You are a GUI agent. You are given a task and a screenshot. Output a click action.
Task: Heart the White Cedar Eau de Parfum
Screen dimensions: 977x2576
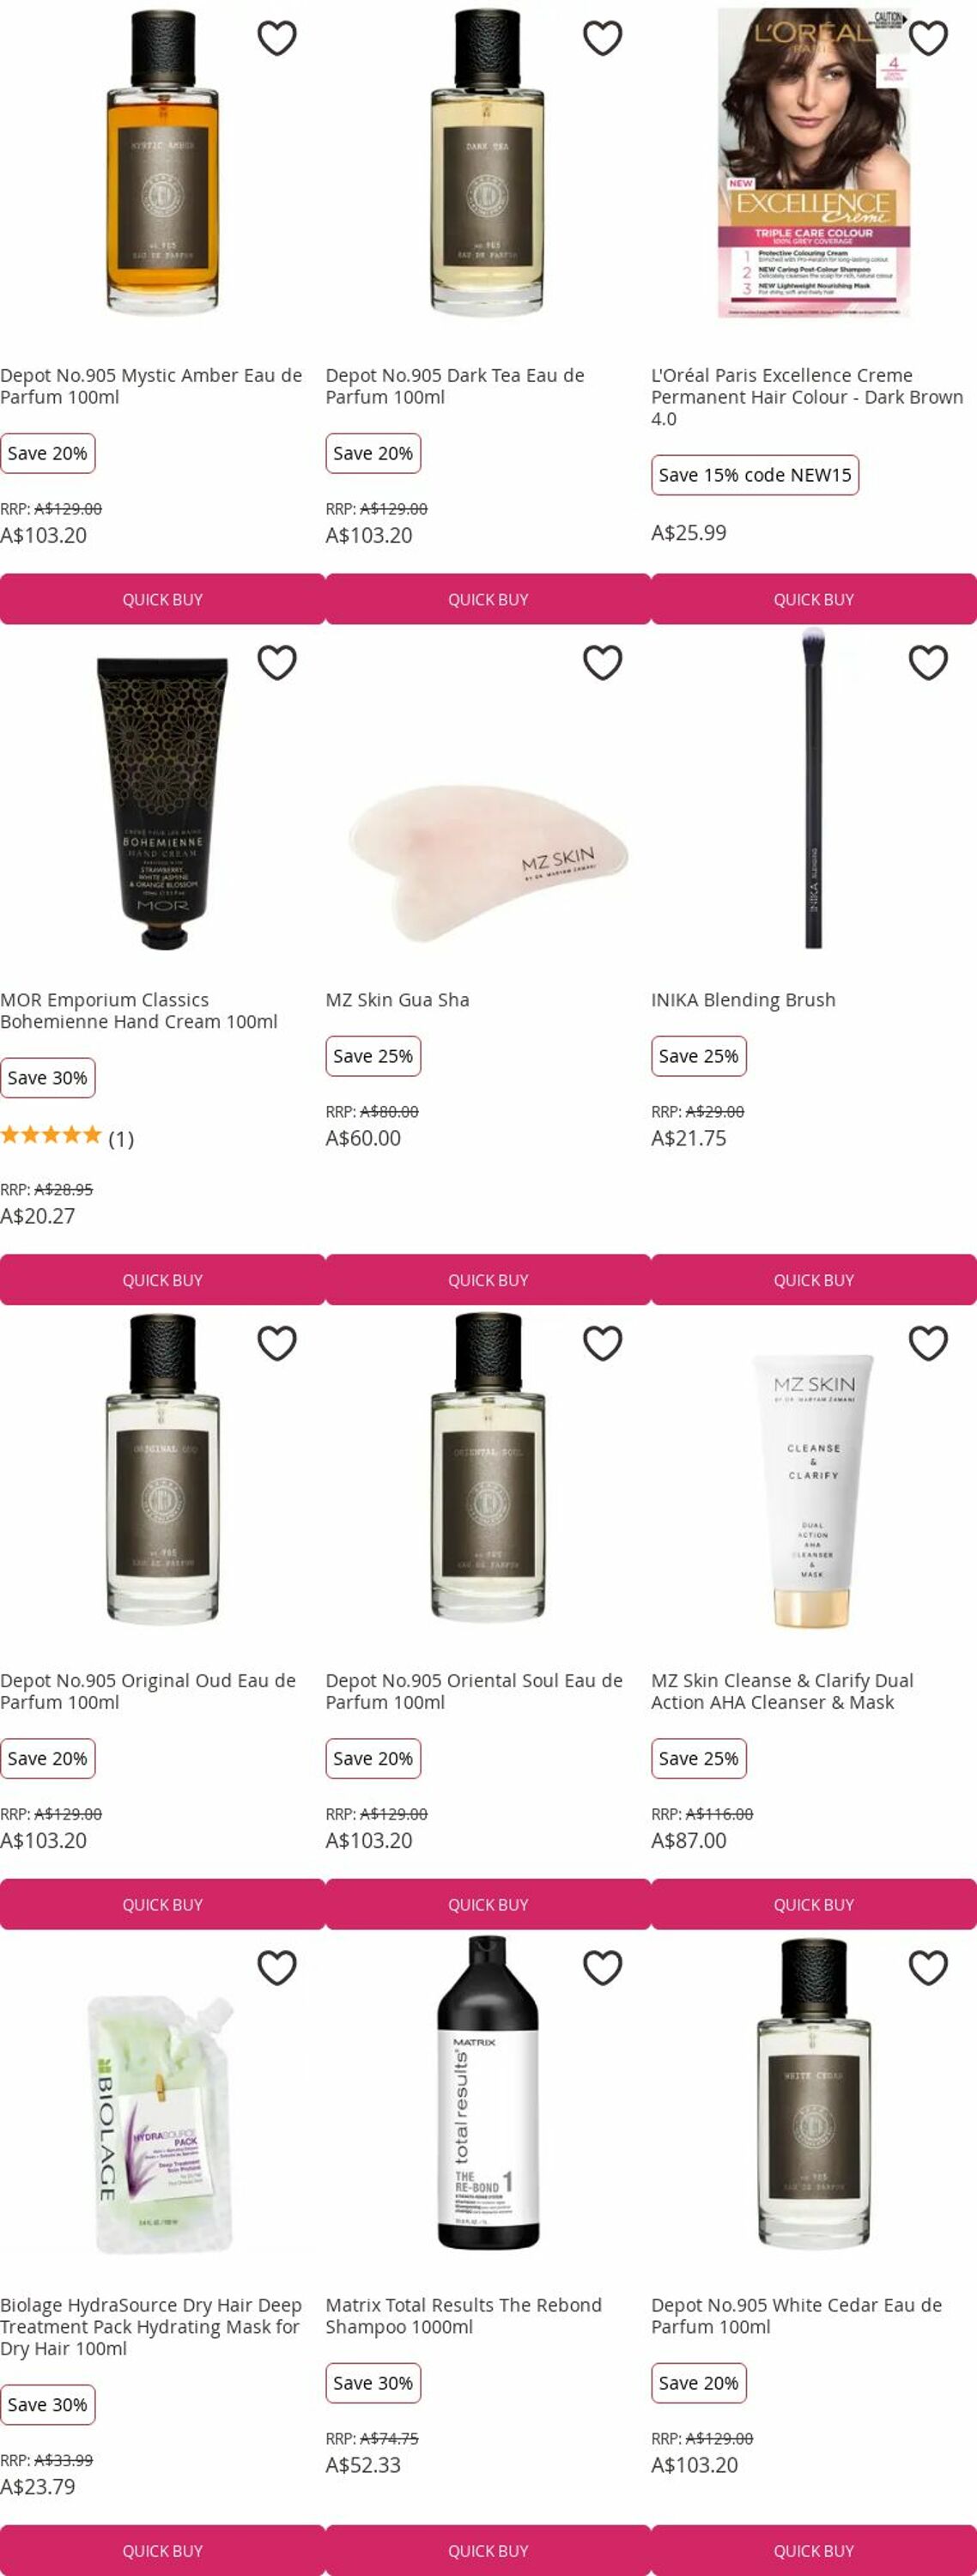click(x=928, y=1967)
